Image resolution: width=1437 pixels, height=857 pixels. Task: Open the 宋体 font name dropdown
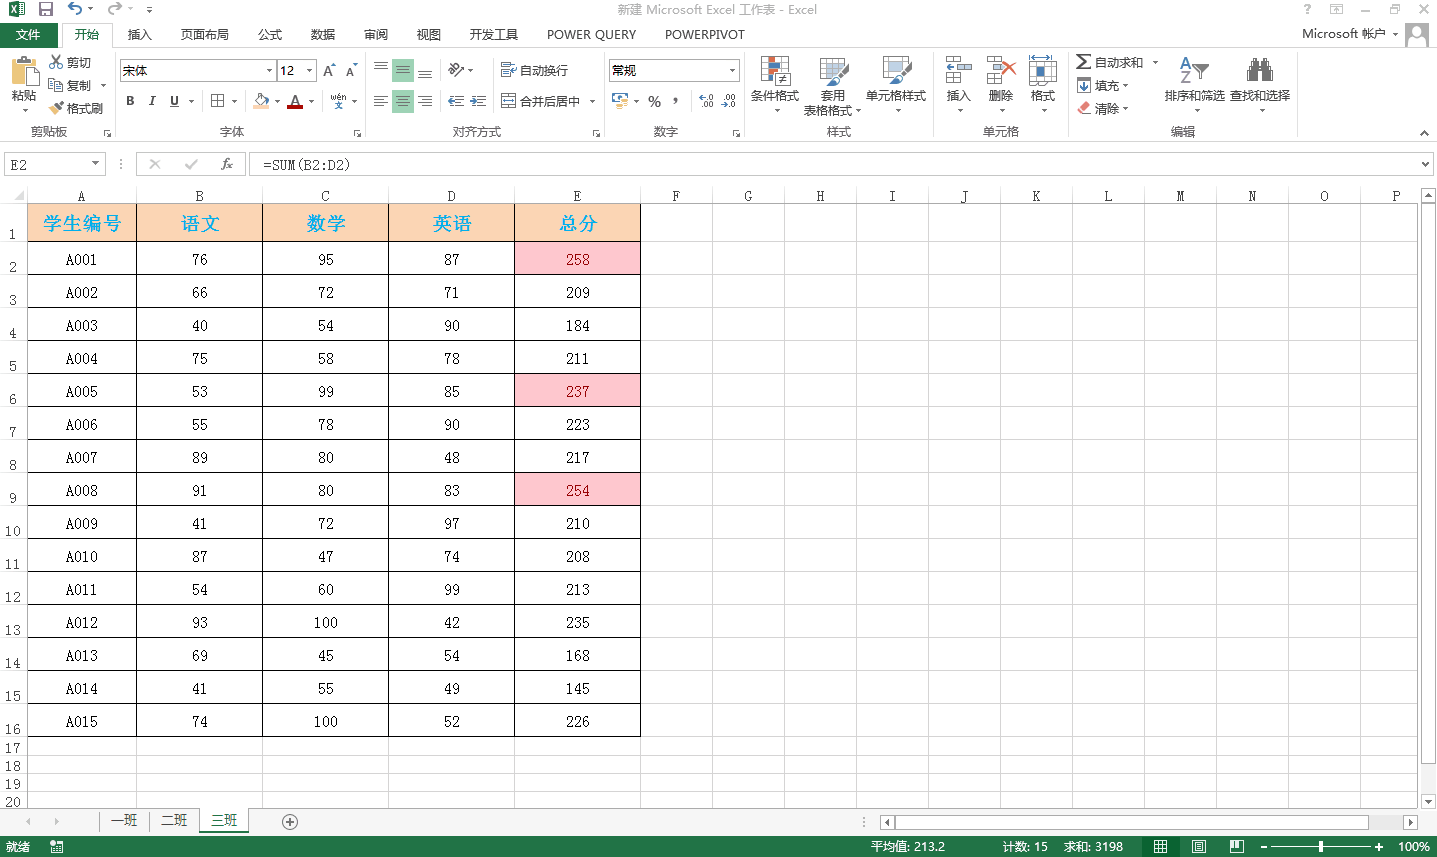coord(269,71)
